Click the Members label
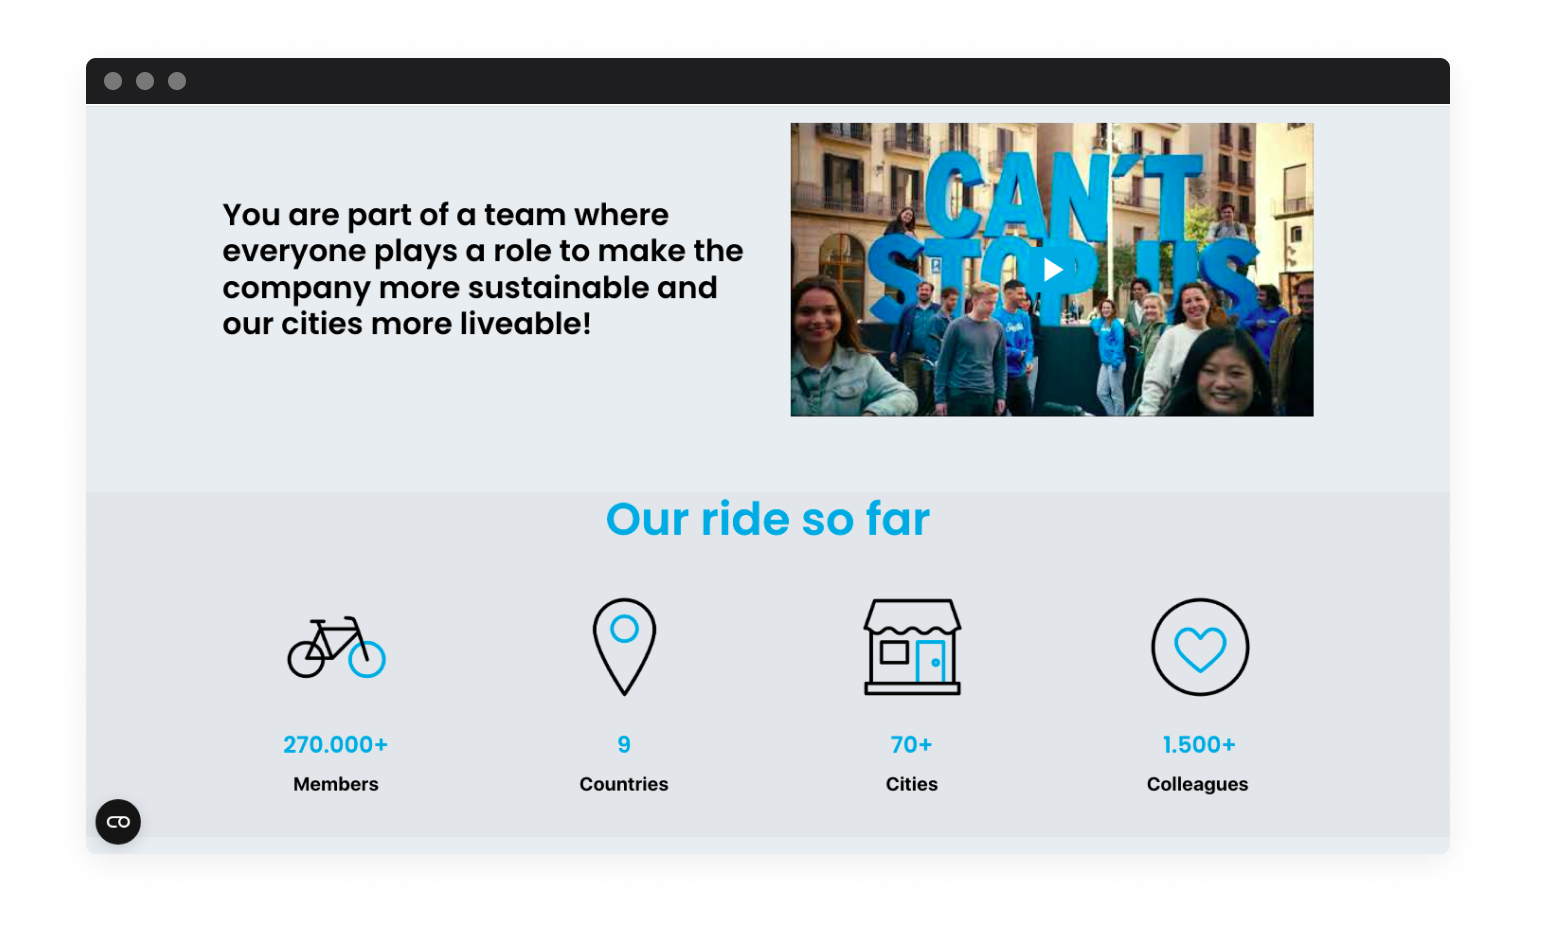Viewport: 1546px width, 946px height. 336,784
